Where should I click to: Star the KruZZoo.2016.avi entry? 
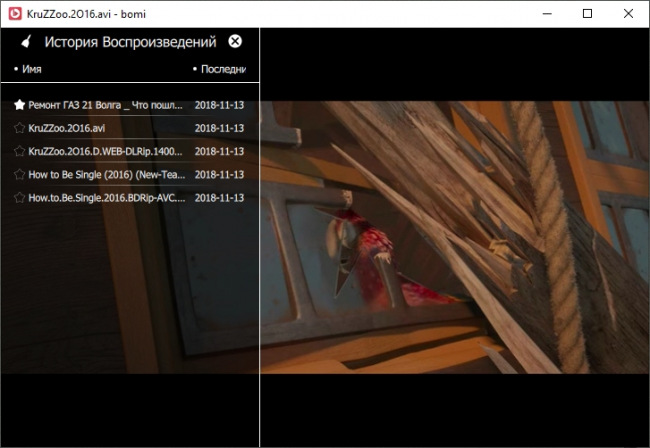point(19,128)
